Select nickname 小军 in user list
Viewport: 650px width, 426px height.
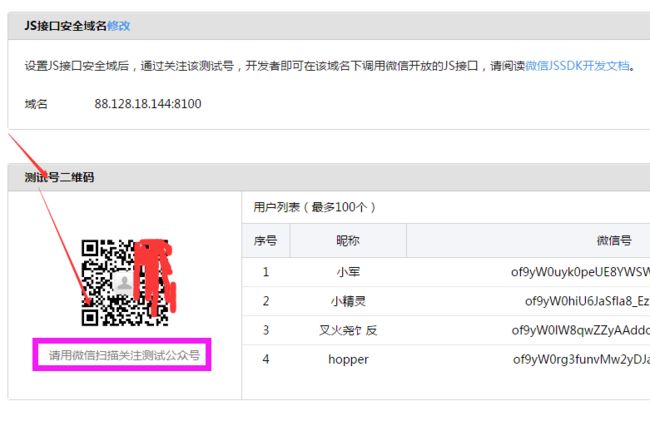coord(348,272)
